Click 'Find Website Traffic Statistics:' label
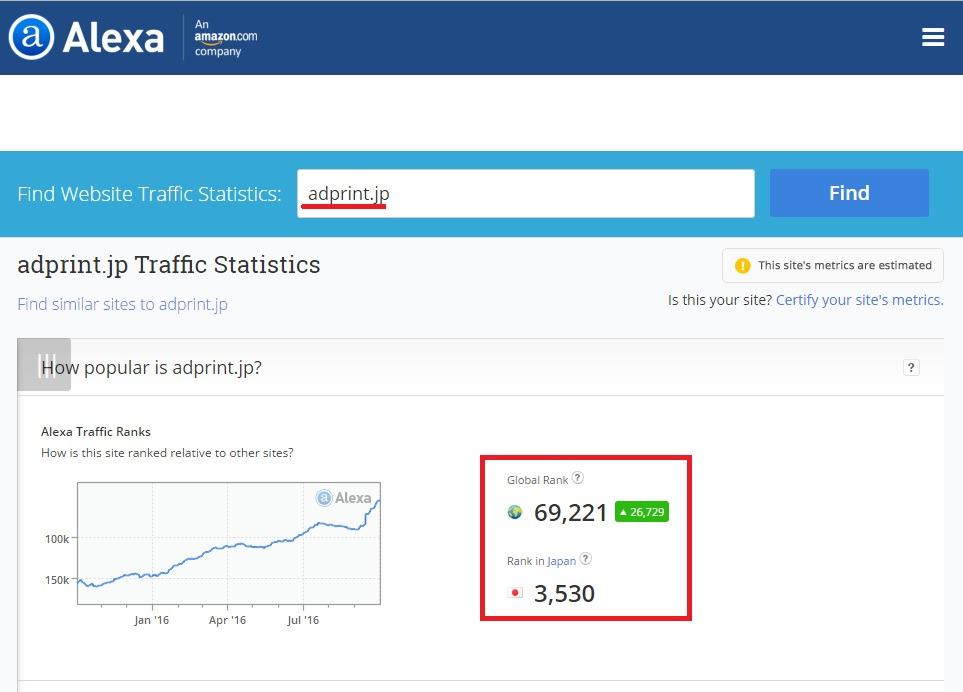This screenshot has height=692, width=963. [149, 194]
